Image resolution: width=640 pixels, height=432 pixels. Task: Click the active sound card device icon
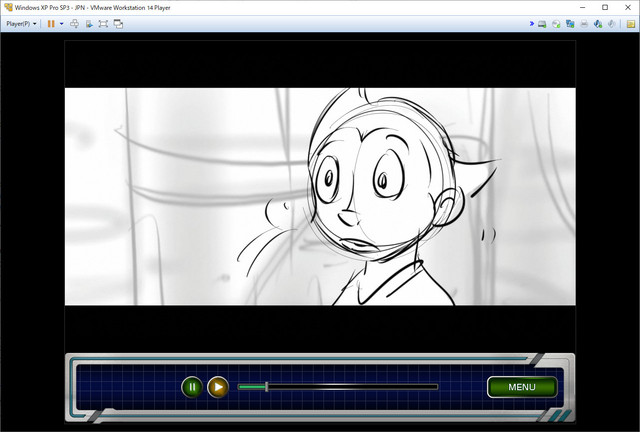tap(598, 24)
